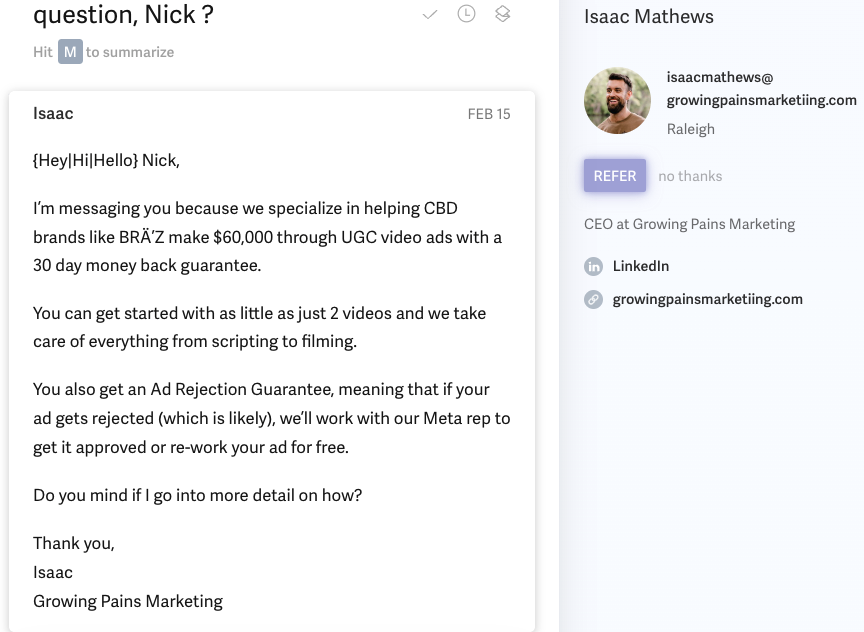The width and height of the screenshot is (864, 632).
Task: Open Isaac Mathews' LinkedIn link
Action: [x=641, y=266]
